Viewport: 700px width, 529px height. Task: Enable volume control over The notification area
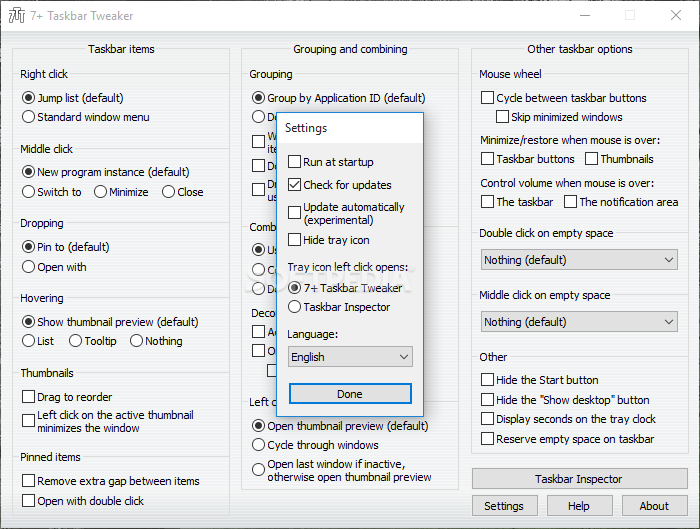point(571,202)
